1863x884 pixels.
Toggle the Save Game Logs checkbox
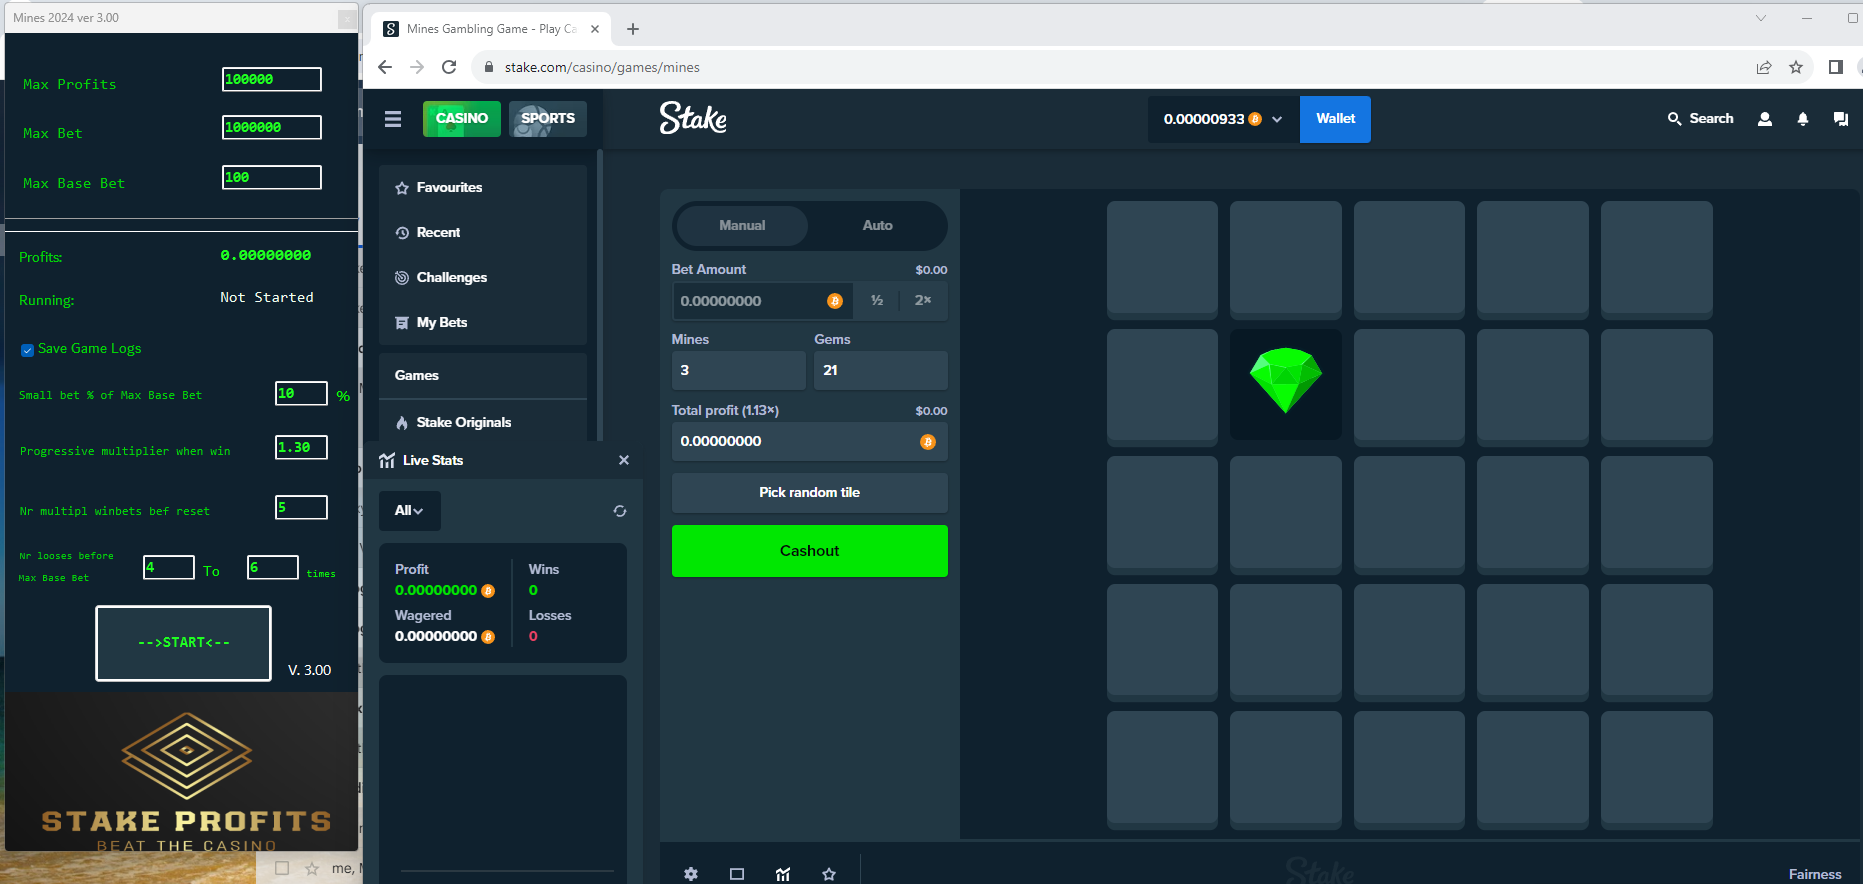pyautogui.click(x=28, y=350)
